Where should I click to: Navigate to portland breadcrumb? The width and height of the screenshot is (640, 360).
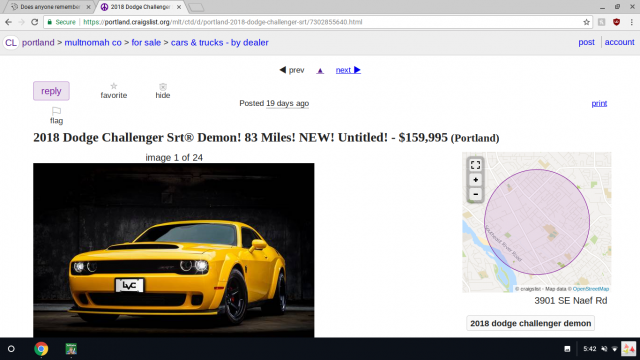click(38, 42)
